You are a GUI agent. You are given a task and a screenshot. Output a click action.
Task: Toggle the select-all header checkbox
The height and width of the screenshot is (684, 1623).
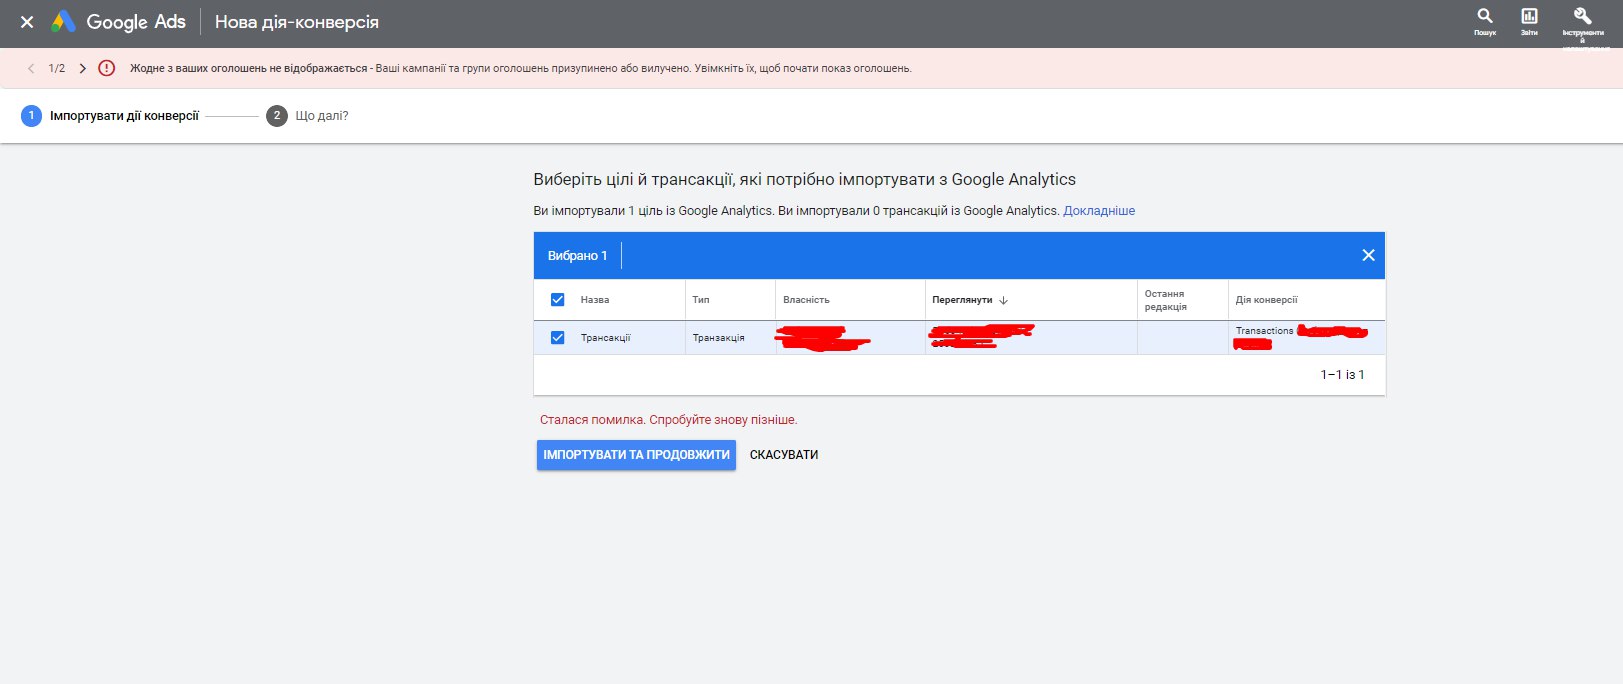(558, 300)
